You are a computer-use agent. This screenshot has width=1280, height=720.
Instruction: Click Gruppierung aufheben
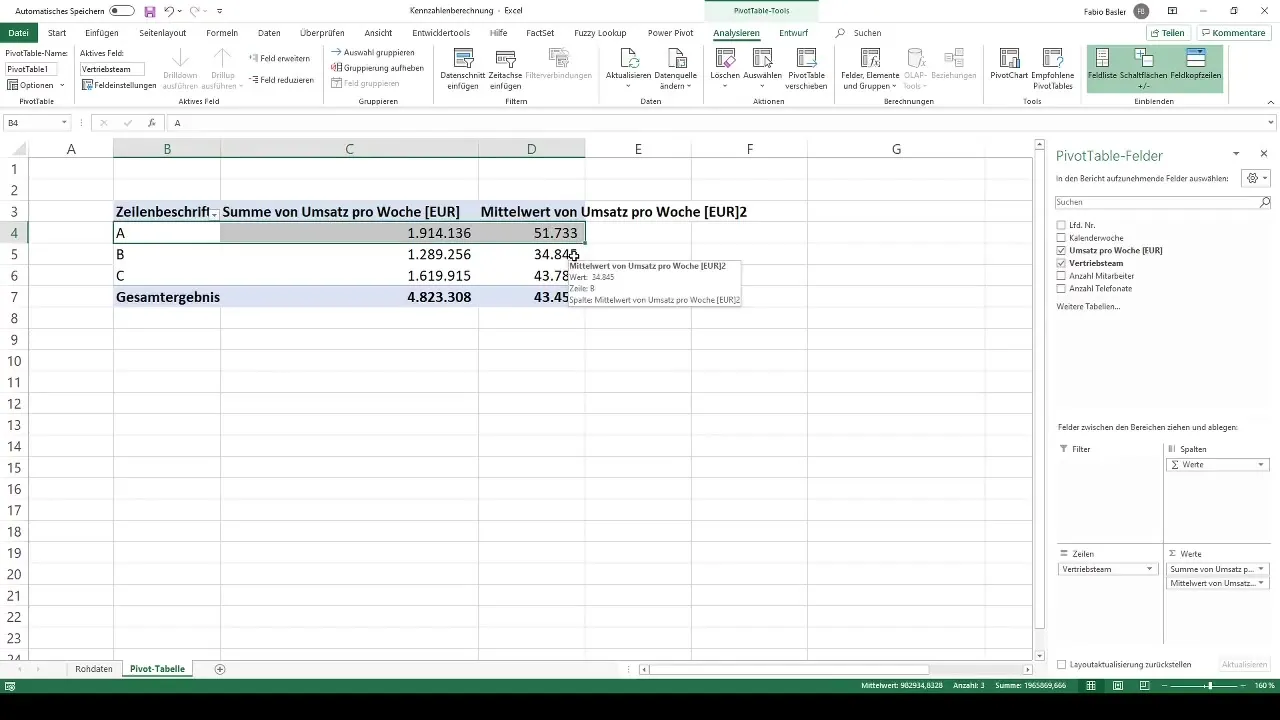click(377, 68)
